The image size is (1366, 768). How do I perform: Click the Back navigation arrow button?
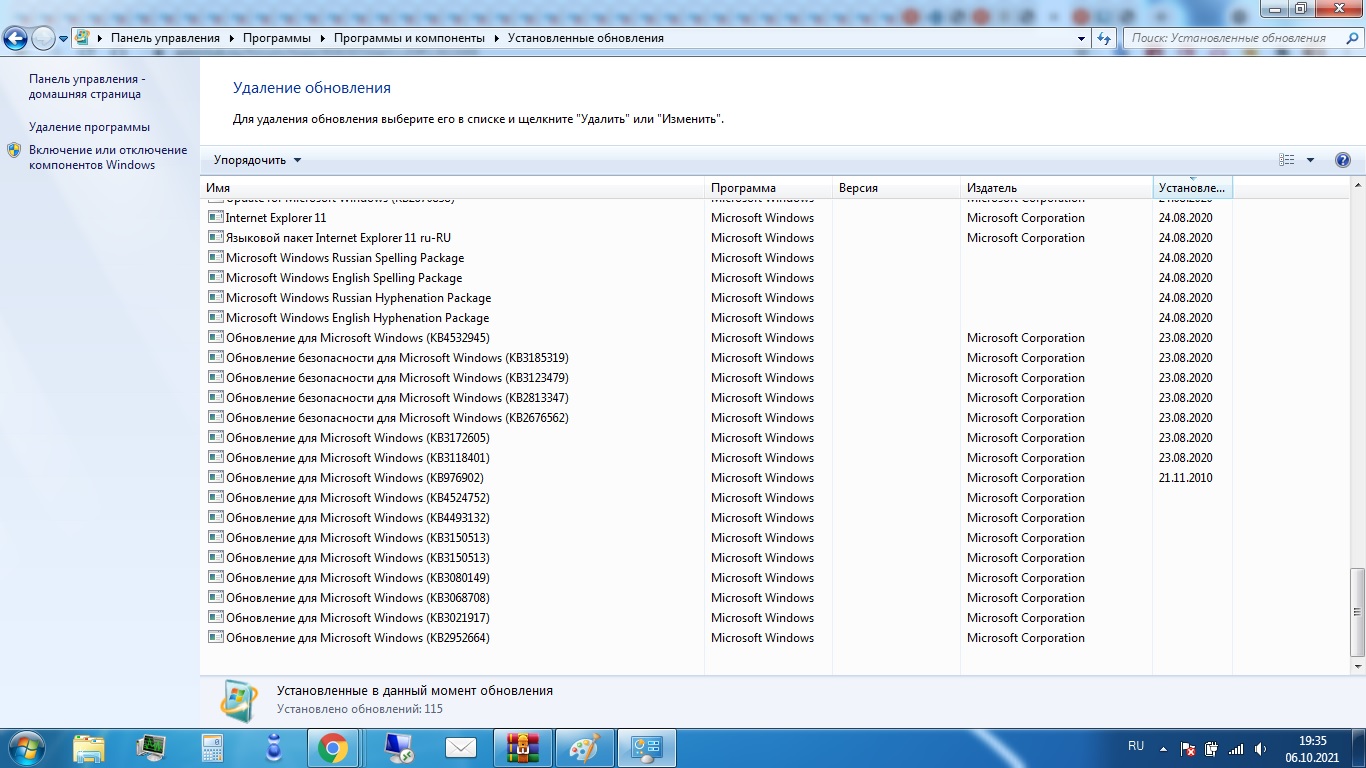[16, 38]
